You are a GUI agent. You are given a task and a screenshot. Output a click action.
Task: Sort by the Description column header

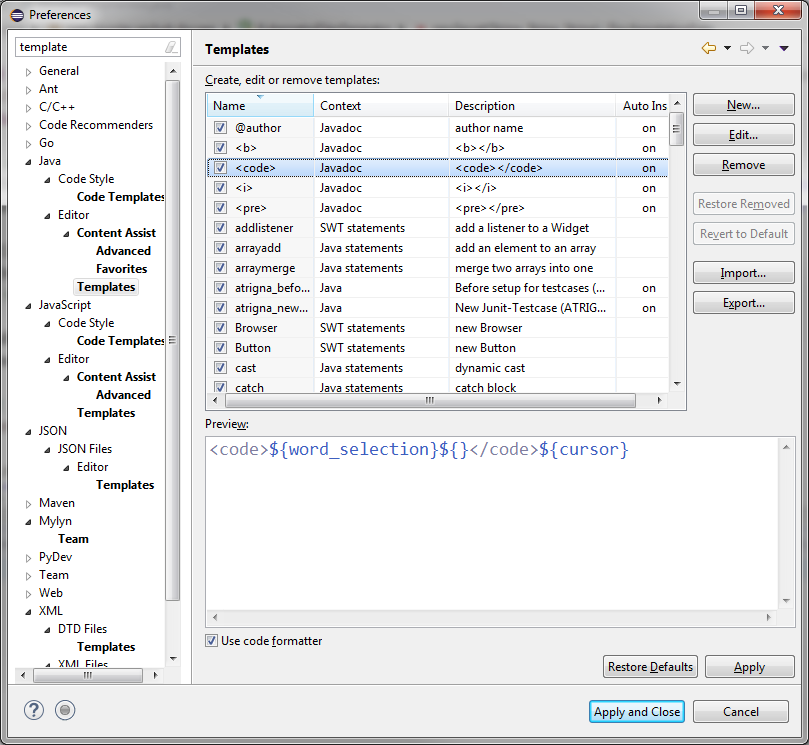(532, 106)
